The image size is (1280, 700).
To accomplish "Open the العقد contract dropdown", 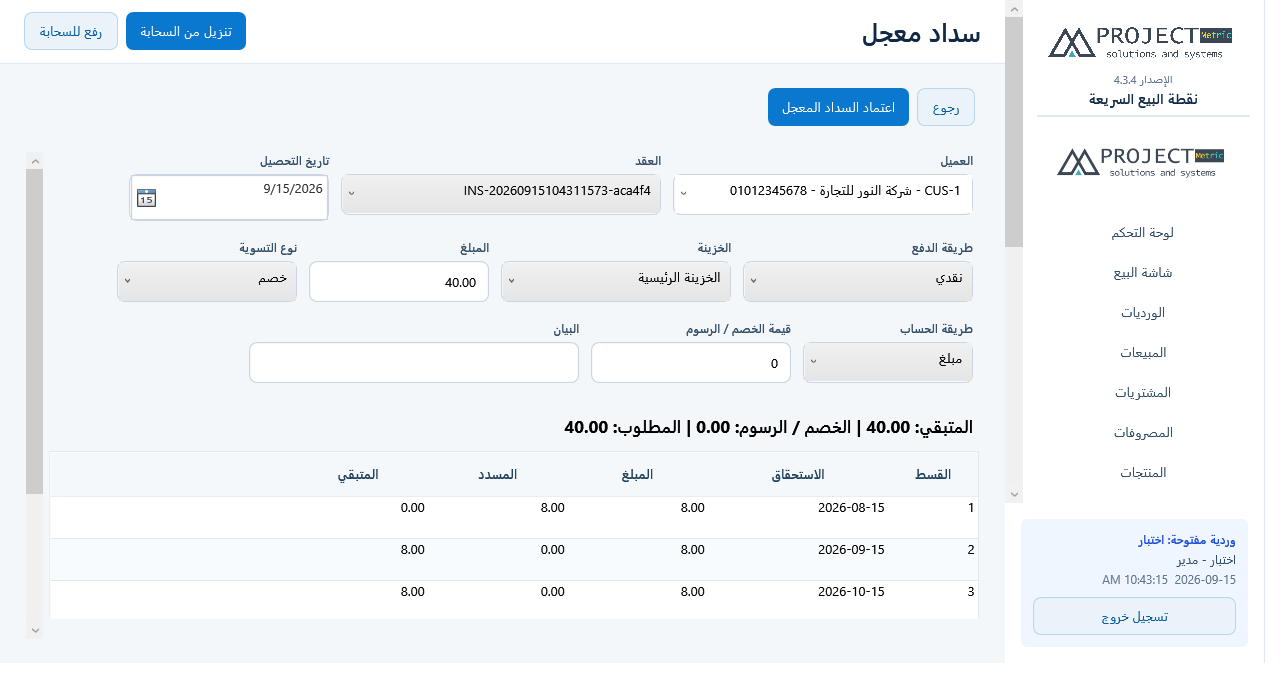I will (x=501, y=194).
